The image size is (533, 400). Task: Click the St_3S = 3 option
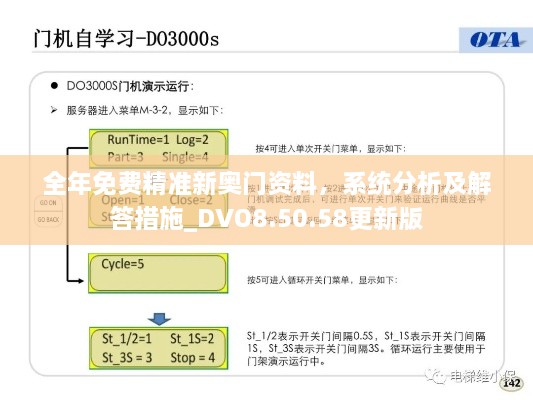pyautogui.click(x=127, y=358)
